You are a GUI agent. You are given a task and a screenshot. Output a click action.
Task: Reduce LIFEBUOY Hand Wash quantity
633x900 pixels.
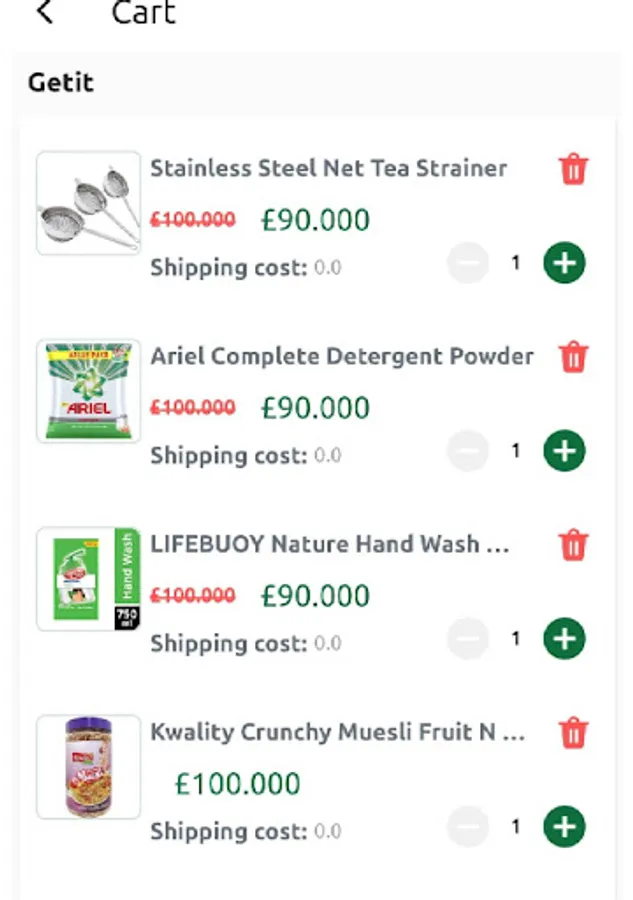(x=467, y=639)
